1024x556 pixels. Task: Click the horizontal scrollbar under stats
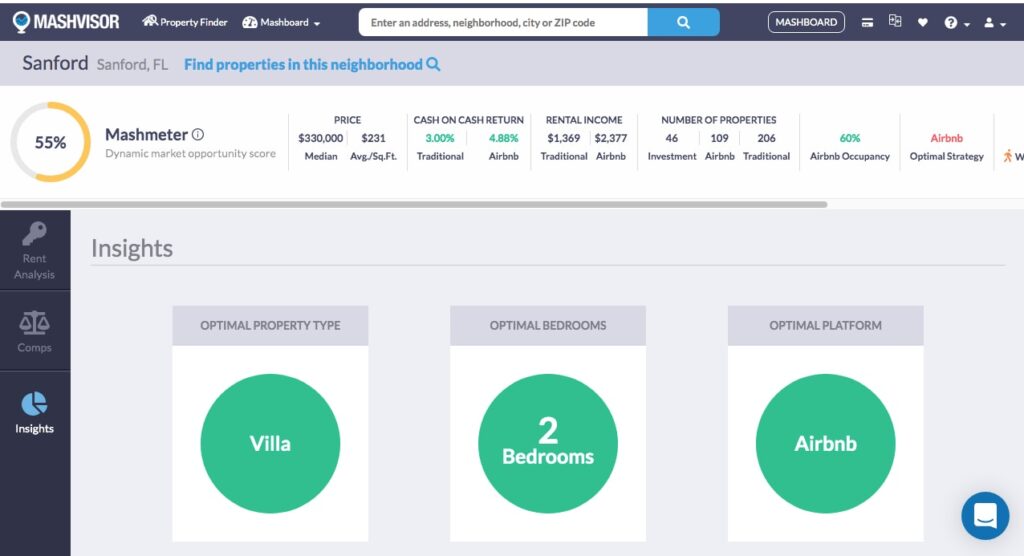pos(414,204)
